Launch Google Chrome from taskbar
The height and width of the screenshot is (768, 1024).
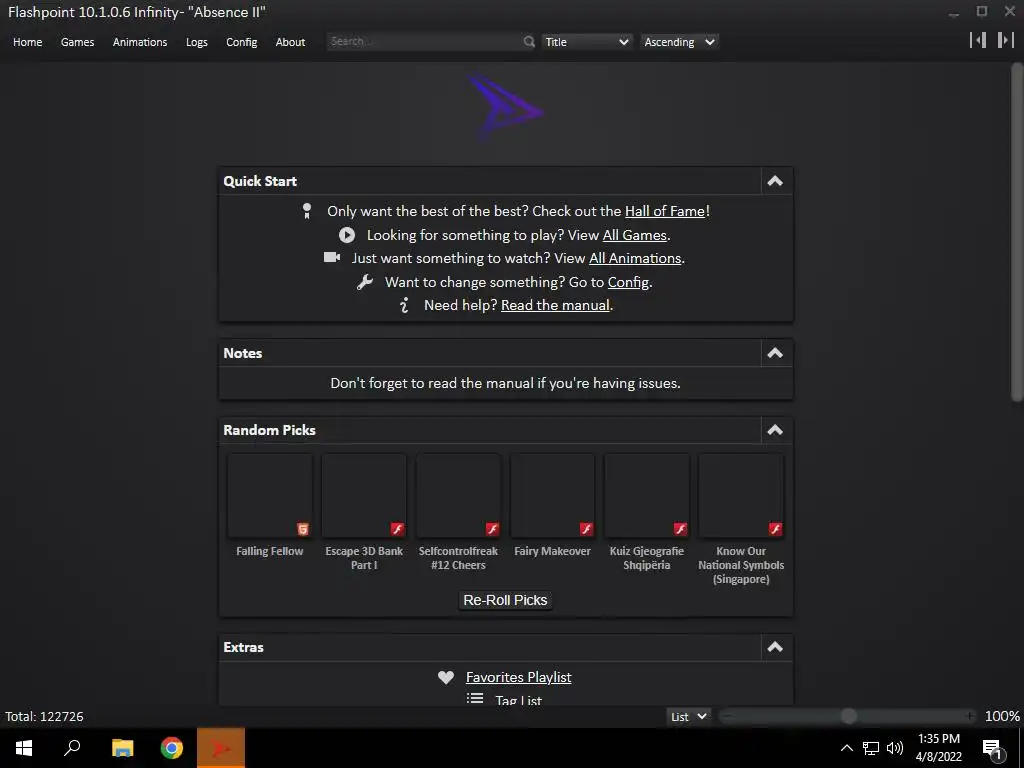point(172,748)
